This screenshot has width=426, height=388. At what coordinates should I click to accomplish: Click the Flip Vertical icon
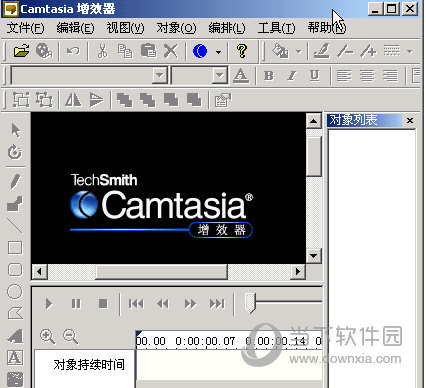click(x=97, y=100)
